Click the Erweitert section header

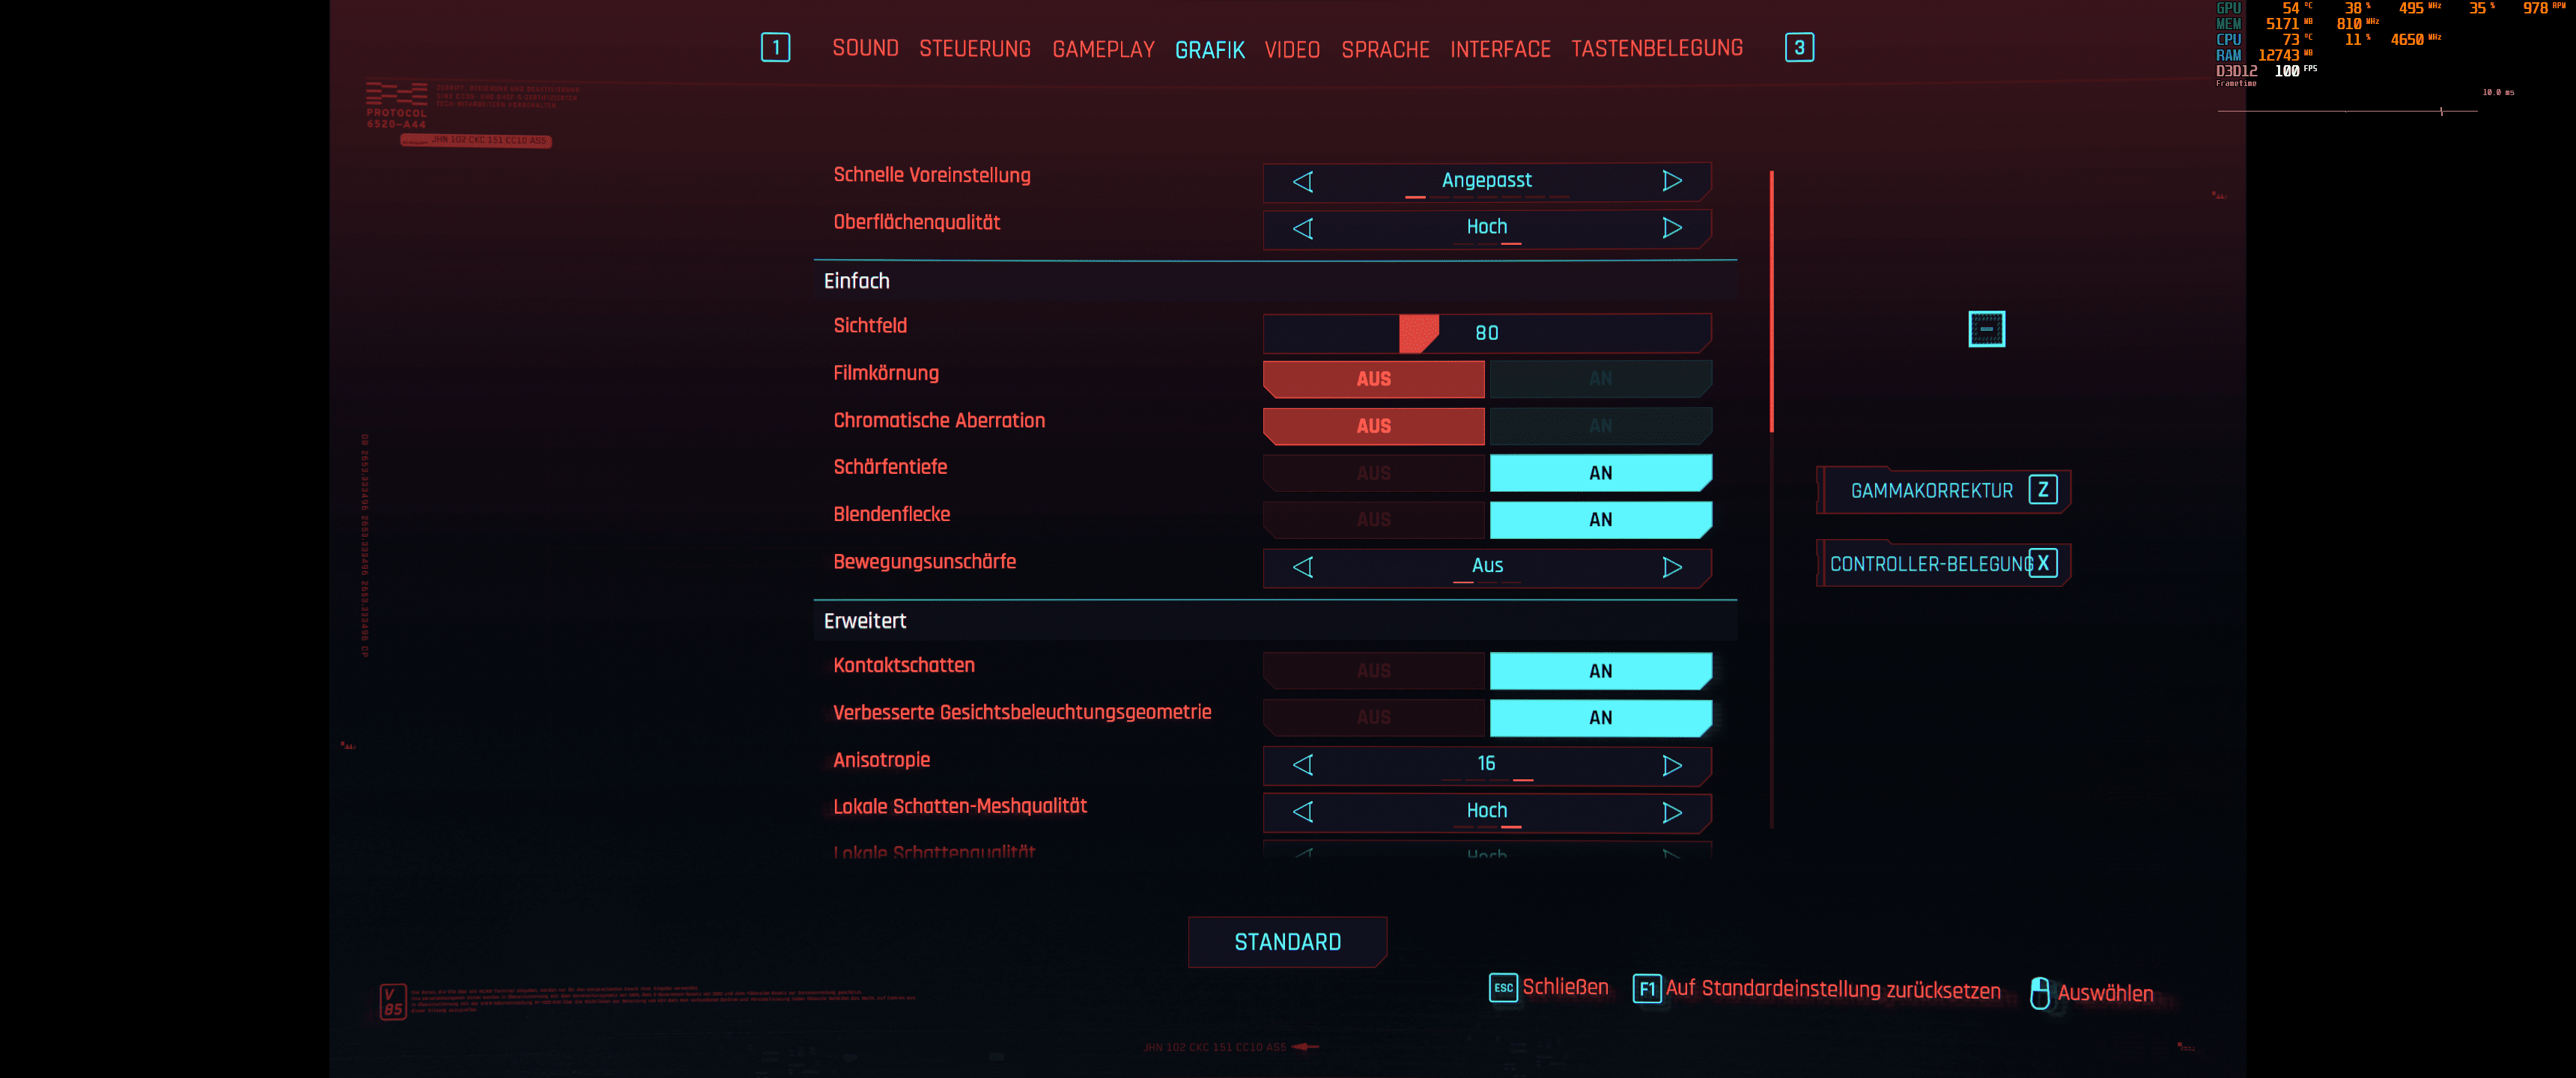(1275, 621)
